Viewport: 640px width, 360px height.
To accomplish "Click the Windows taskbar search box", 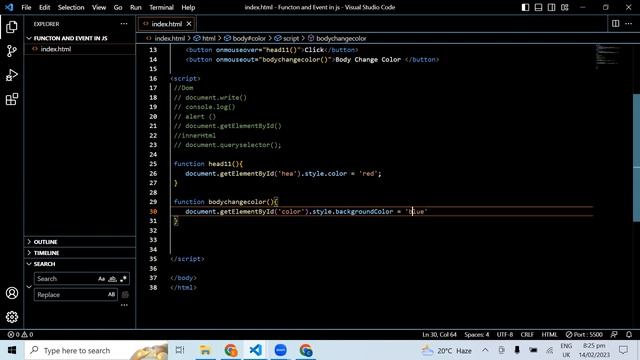I will pos(96,350).
